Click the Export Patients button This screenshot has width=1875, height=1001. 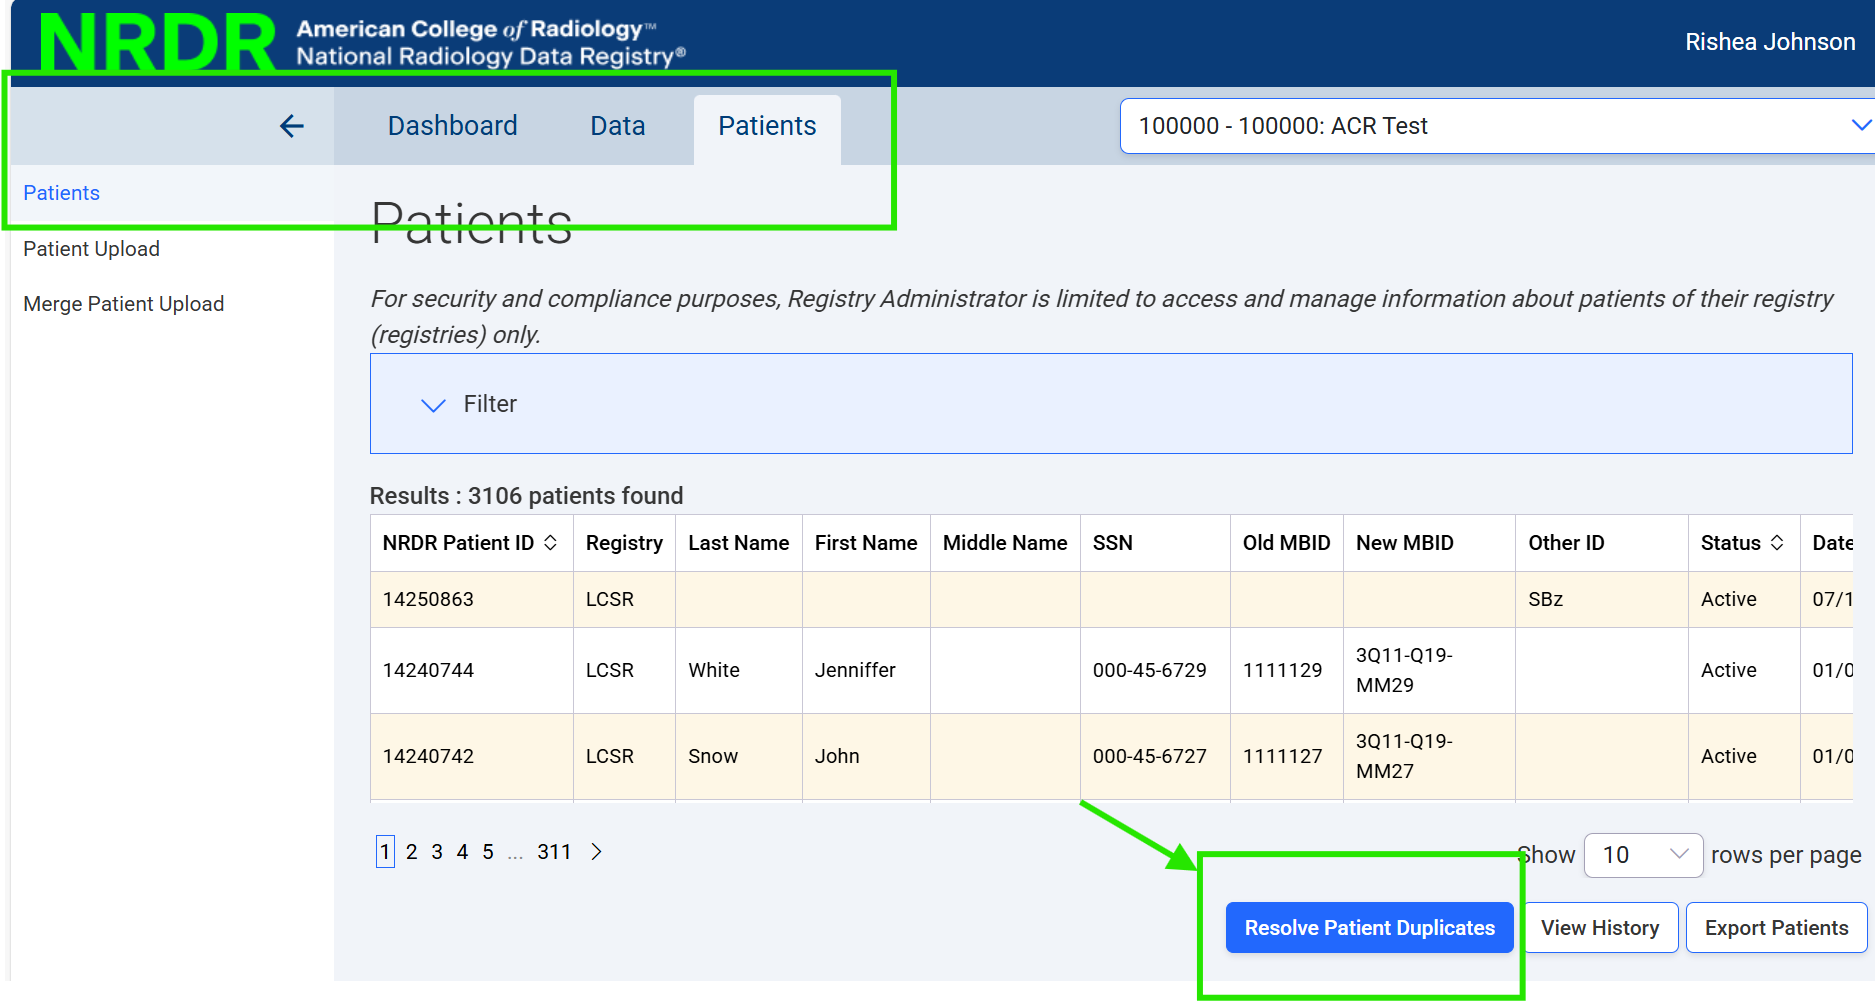click(x=1776, y=928)
